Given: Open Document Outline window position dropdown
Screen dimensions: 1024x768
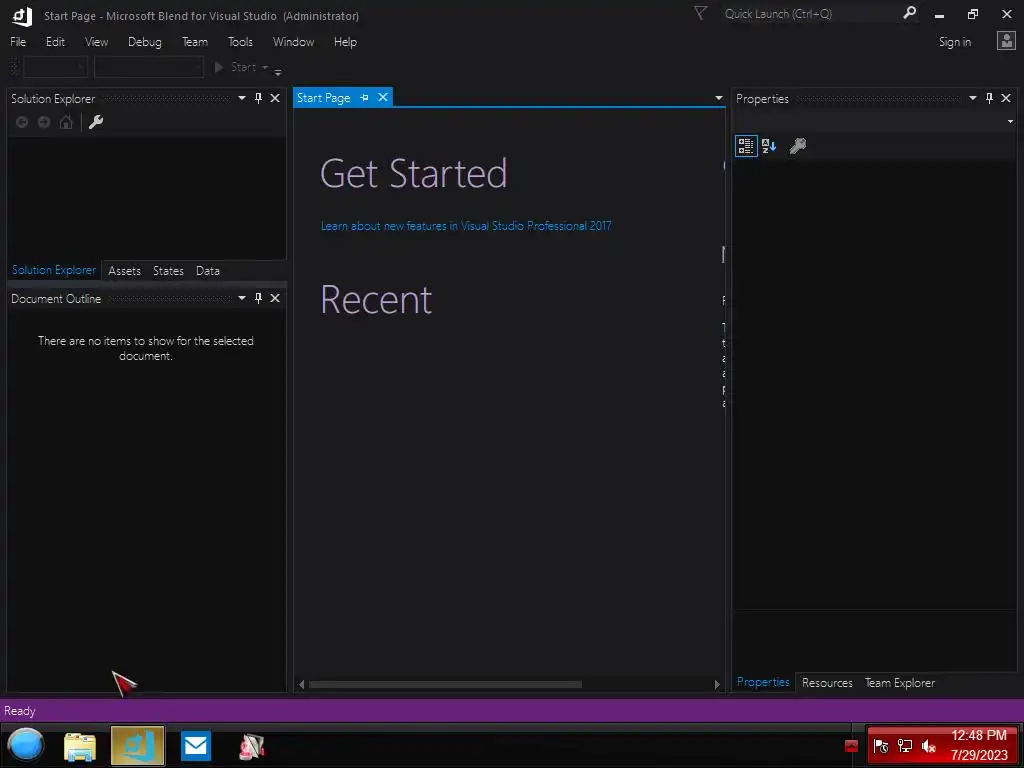Looking at the screenshot, I should tap(242, 298).
